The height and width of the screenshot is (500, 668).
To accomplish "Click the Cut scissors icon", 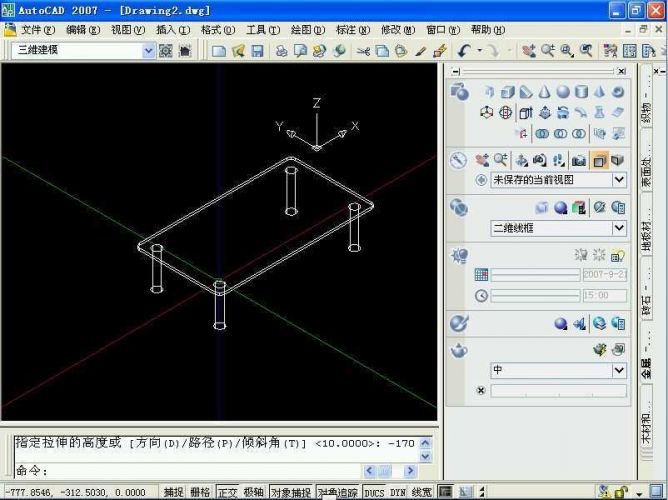I will [x=363, y=50].
